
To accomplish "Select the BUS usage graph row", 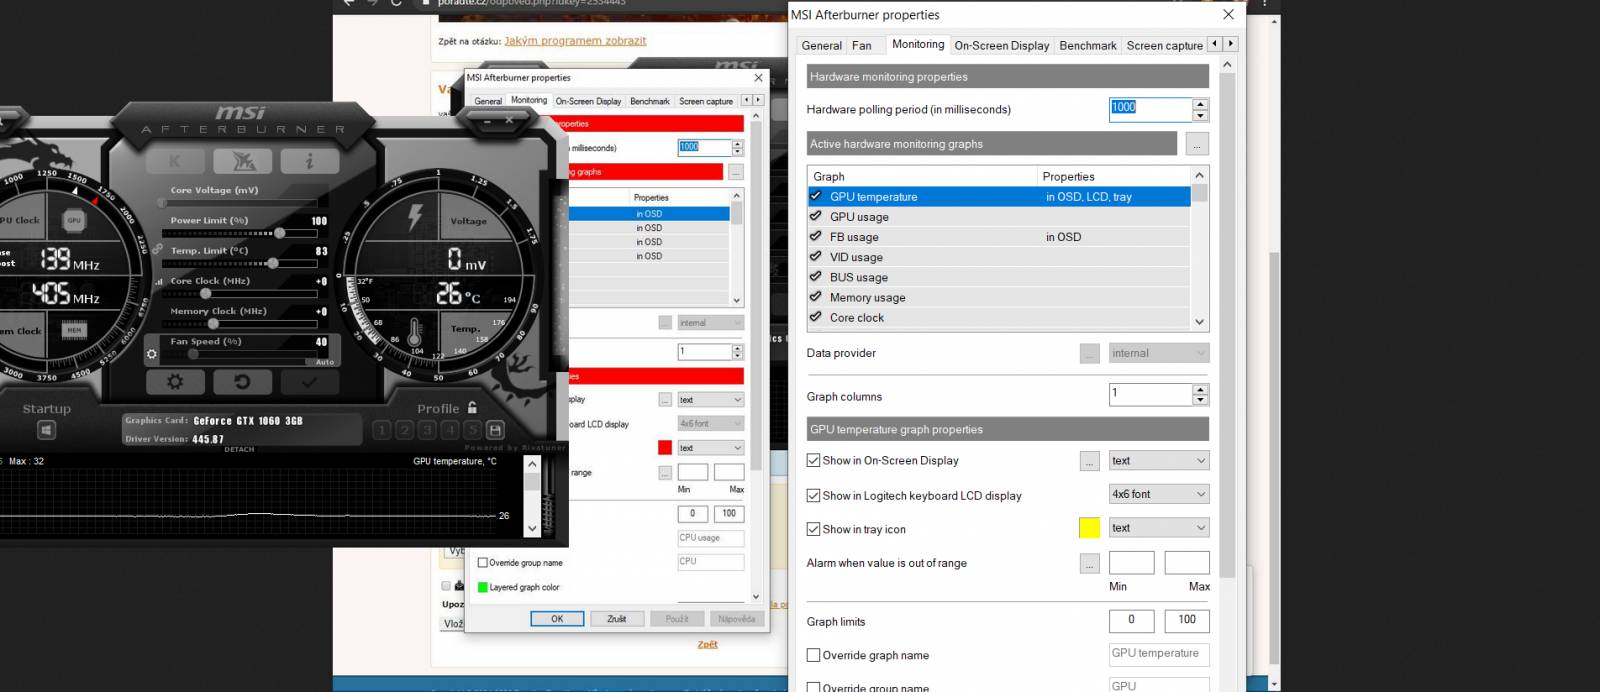I will [999, 277].
